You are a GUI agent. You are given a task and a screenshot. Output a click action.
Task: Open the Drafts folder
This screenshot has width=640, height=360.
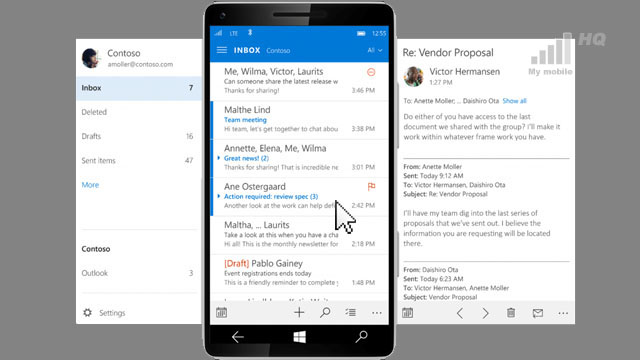[x=139, y=136]
